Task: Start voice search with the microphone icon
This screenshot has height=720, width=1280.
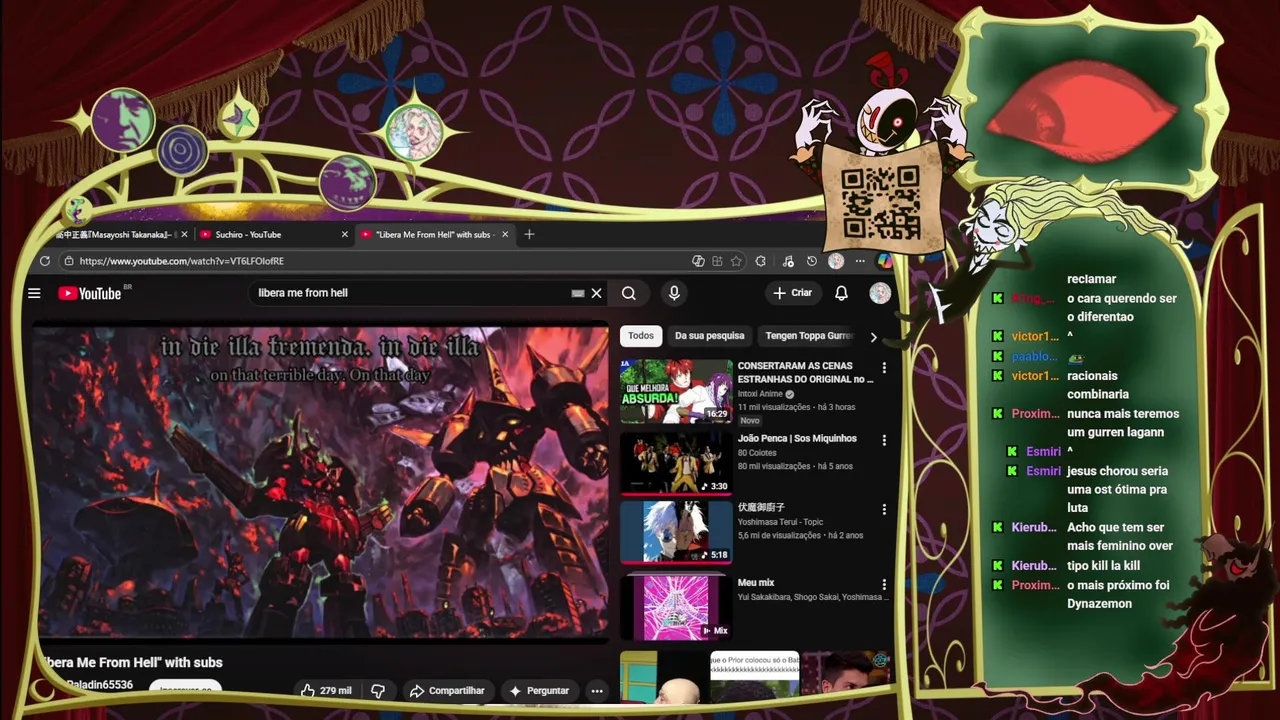Action: pos(674,293)
